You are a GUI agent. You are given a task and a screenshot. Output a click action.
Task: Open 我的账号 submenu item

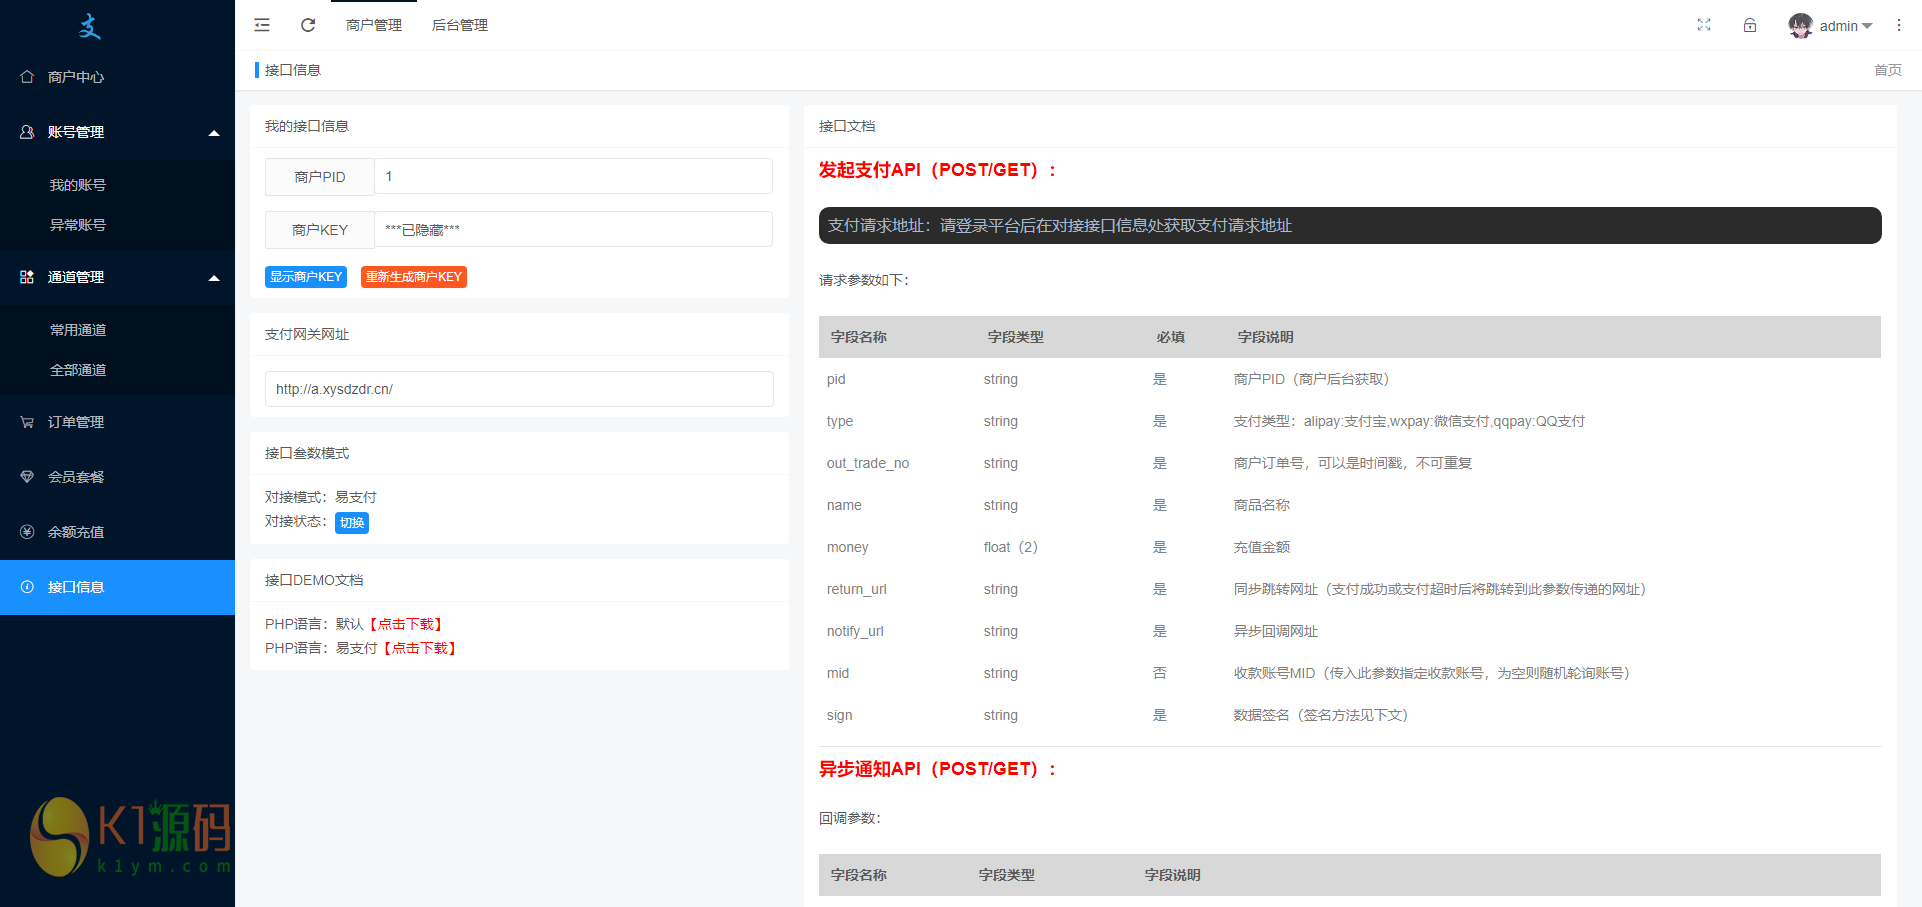pyautogui.click(x=78, y=185)
